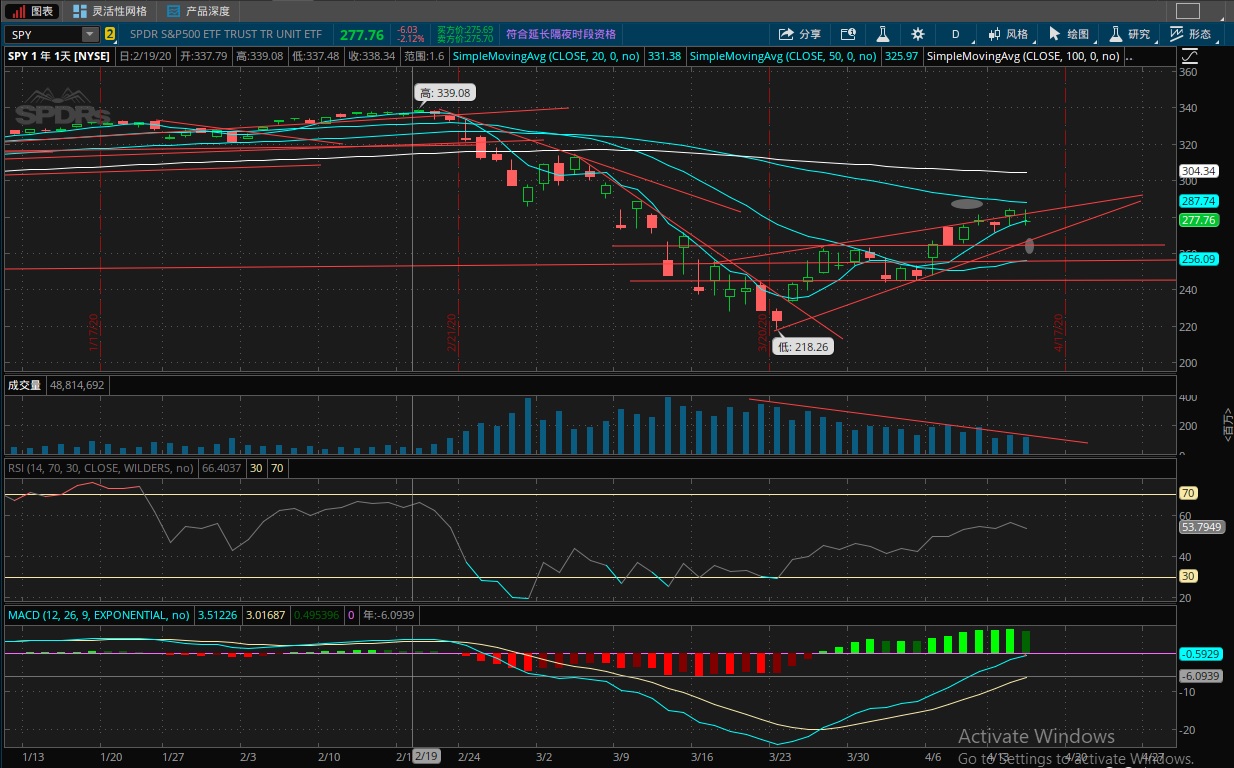1234x768 pixels.
Task: Open the 风格 style menu
Action: click(x=1006, y=34)
